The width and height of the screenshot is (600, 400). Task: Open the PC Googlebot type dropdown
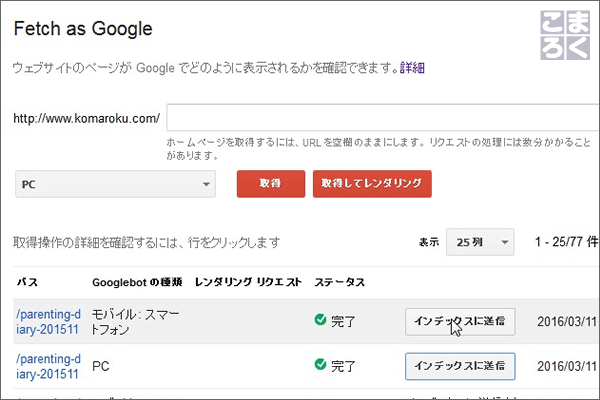coord(115,184)
